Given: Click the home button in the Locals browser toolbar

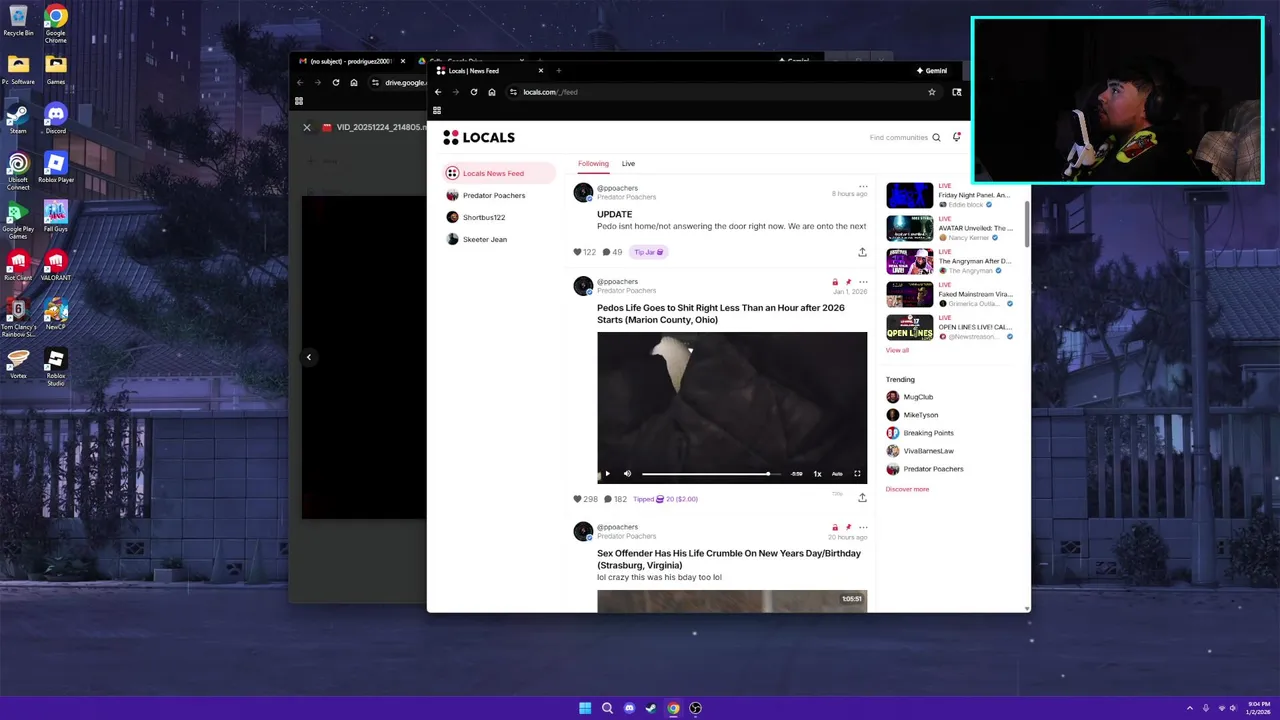Looking at the screenshot, I should [x=492, y=92].
